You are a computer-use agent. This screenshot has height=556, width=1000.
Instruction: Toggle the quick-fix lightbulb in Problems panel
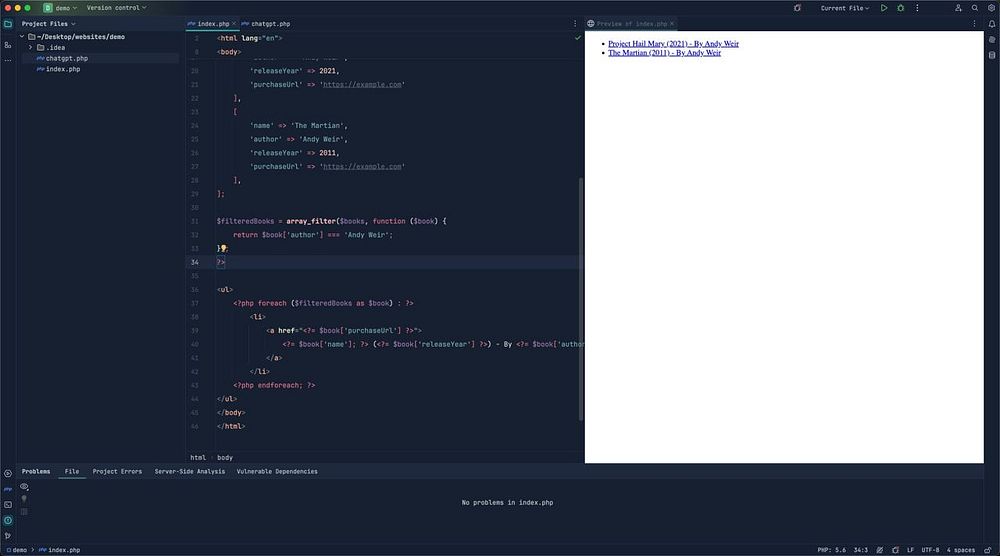point(24,499)
